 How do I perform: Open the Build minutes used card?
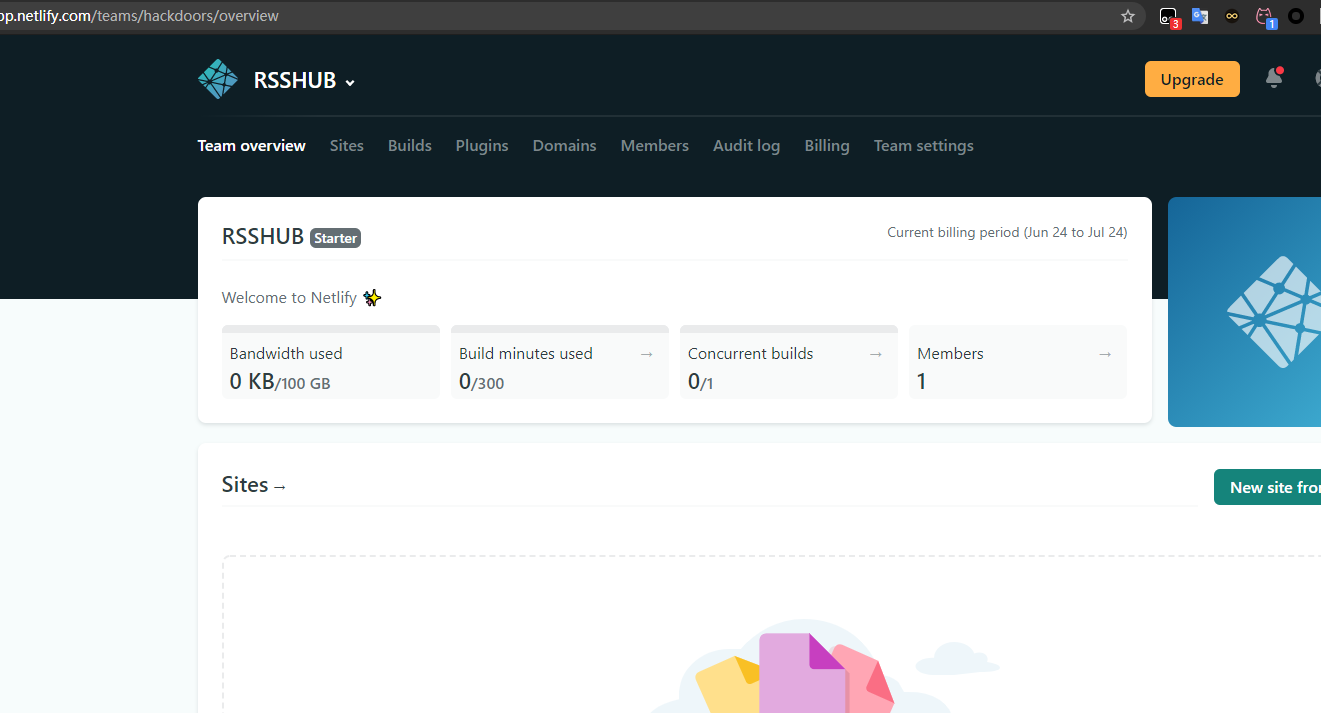tap(560, 362)
